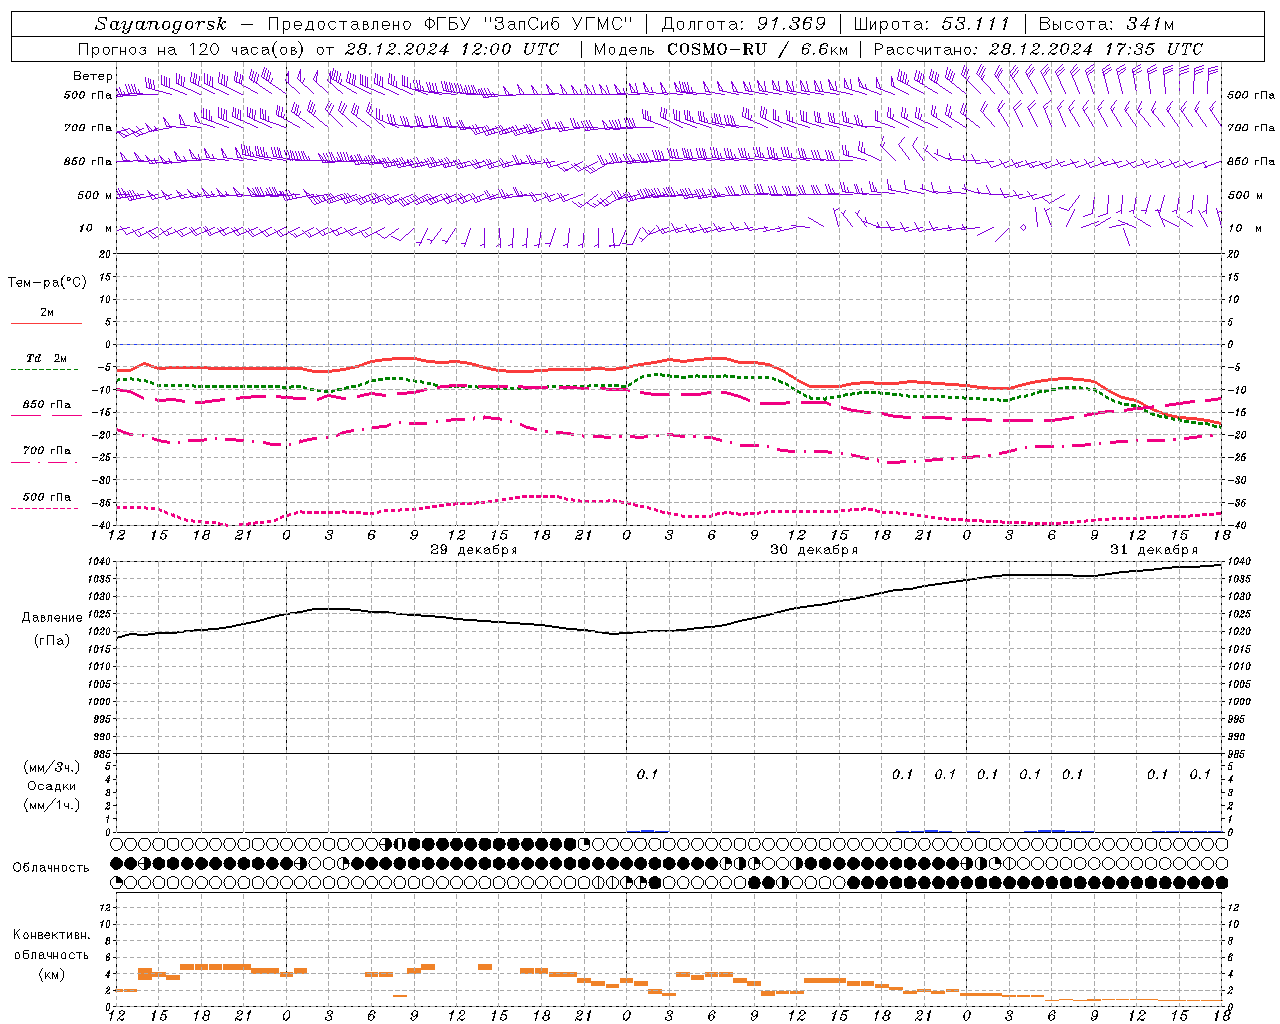1280x1024 pixels.
Task: Click the dotted line sample under "500 гПа" legend
Action: click(x=44, y=508)
